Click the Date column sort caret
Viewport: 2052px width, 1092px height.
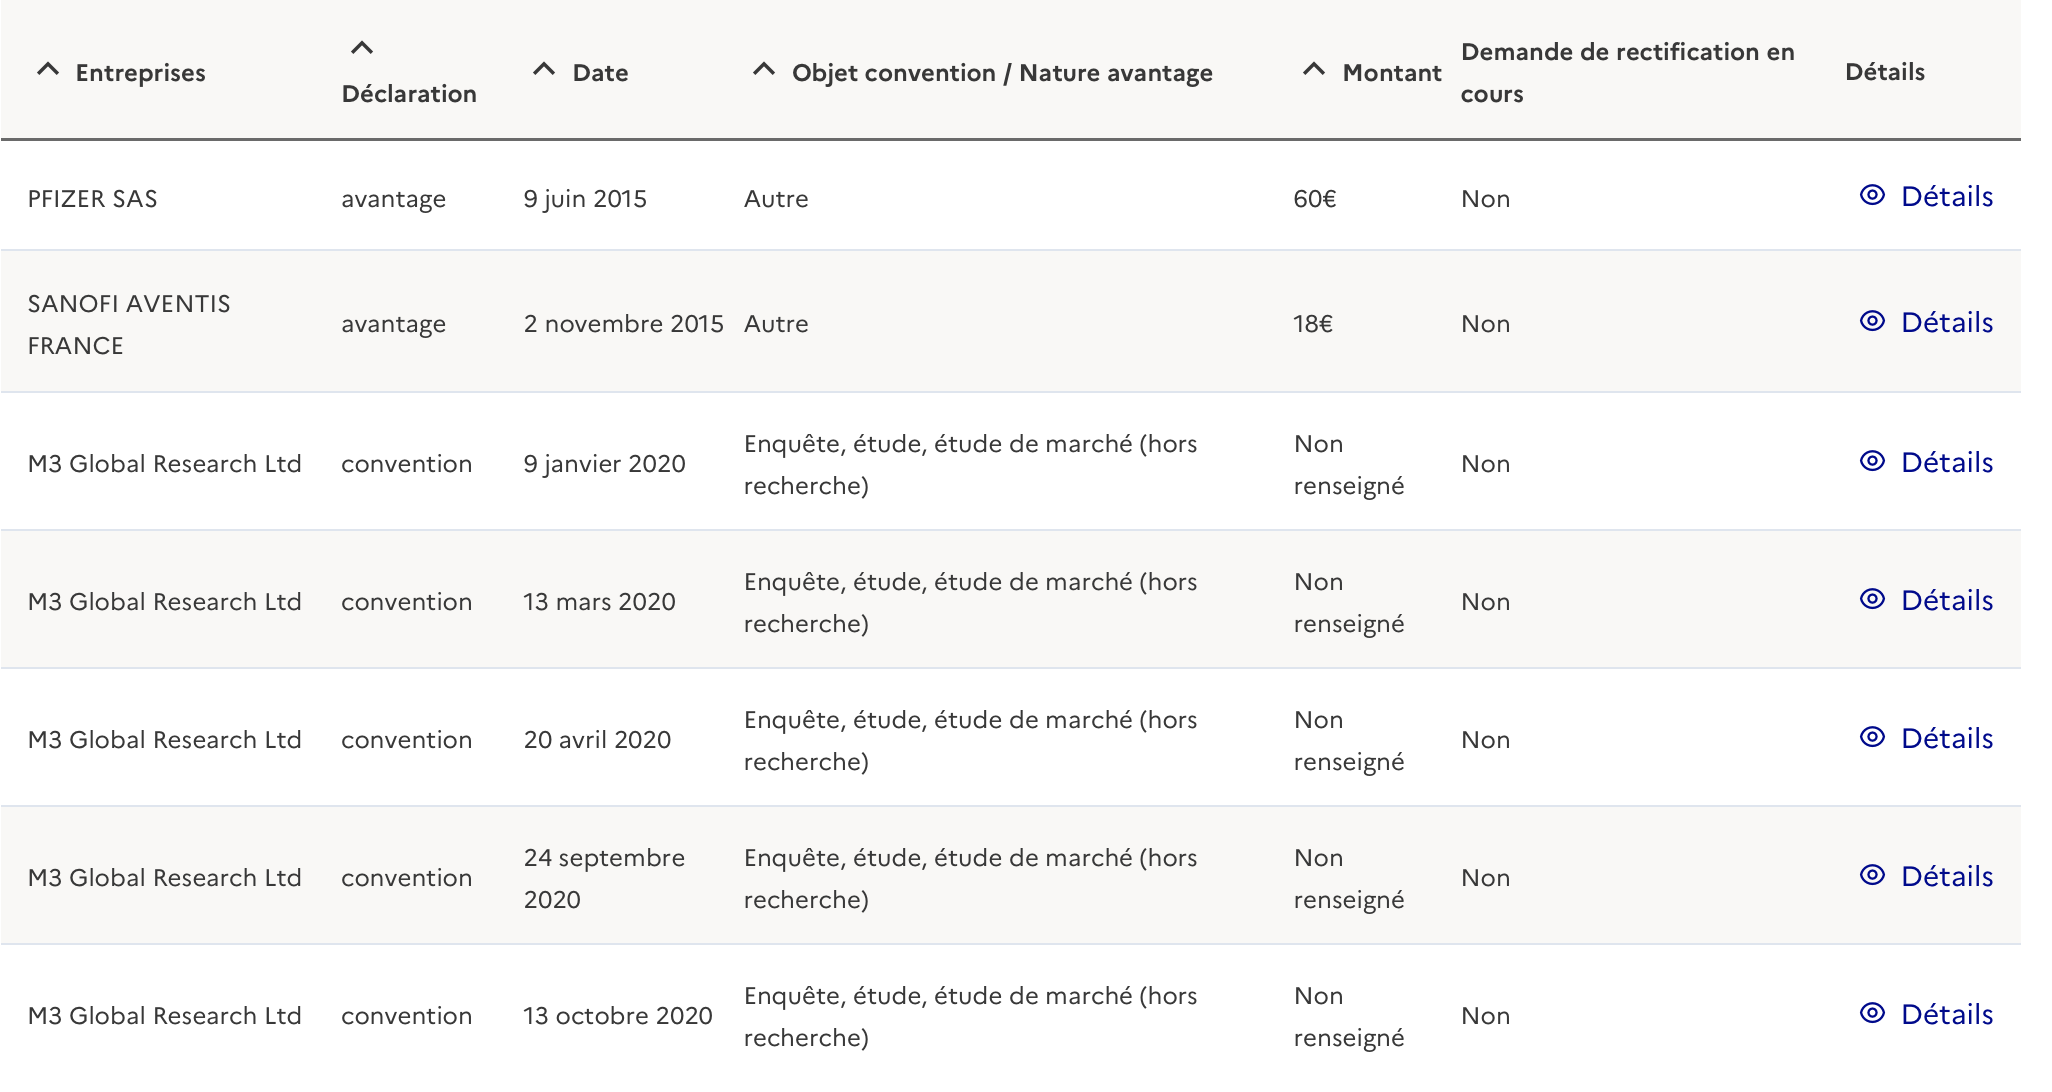pyautogui.click(x=544, y=70)
